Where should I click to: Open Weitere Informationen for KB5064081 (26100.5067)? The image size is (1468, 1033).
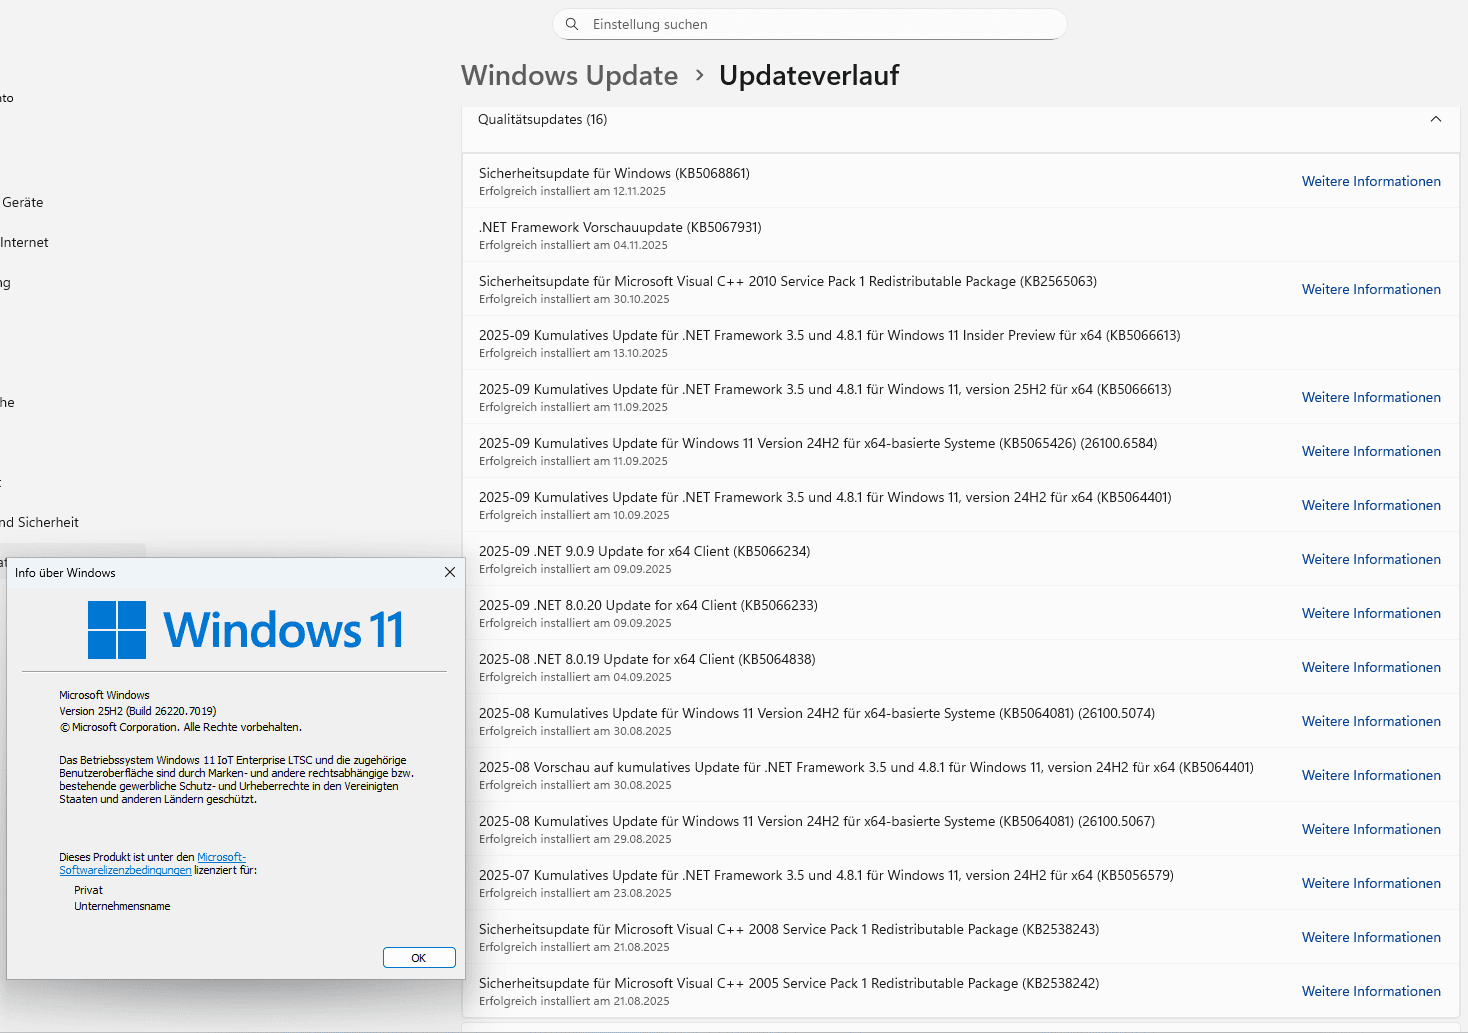point(1371,829)
